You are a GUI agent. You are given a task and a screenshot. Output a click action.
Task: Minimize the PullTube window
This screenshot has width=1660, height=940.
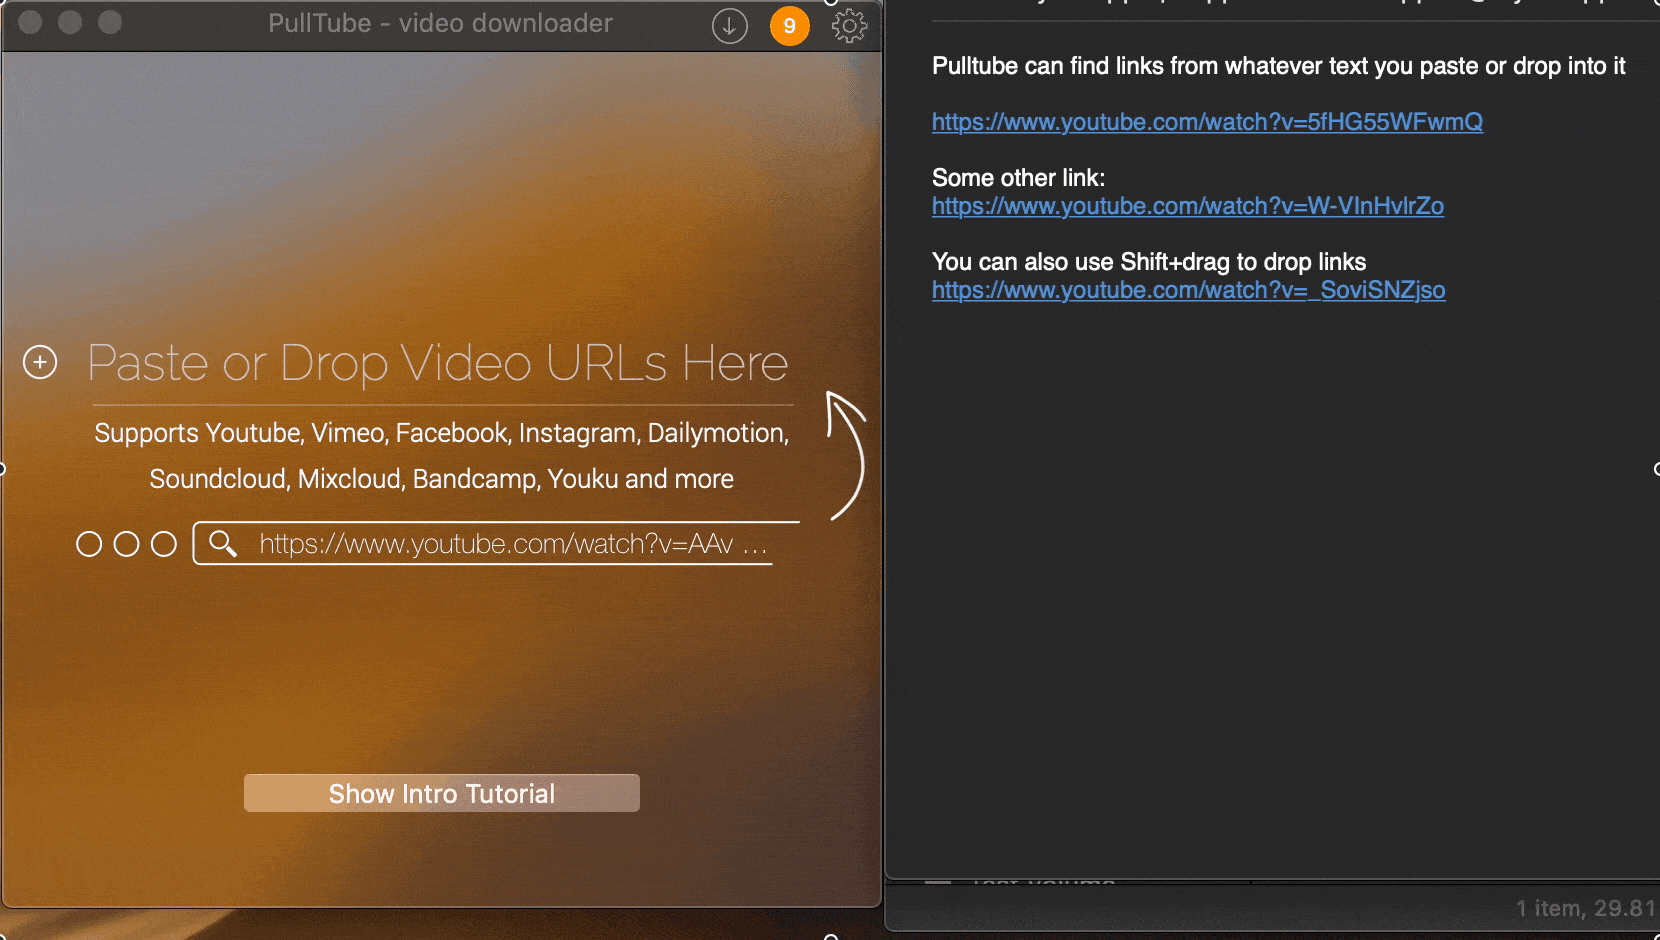70,22
